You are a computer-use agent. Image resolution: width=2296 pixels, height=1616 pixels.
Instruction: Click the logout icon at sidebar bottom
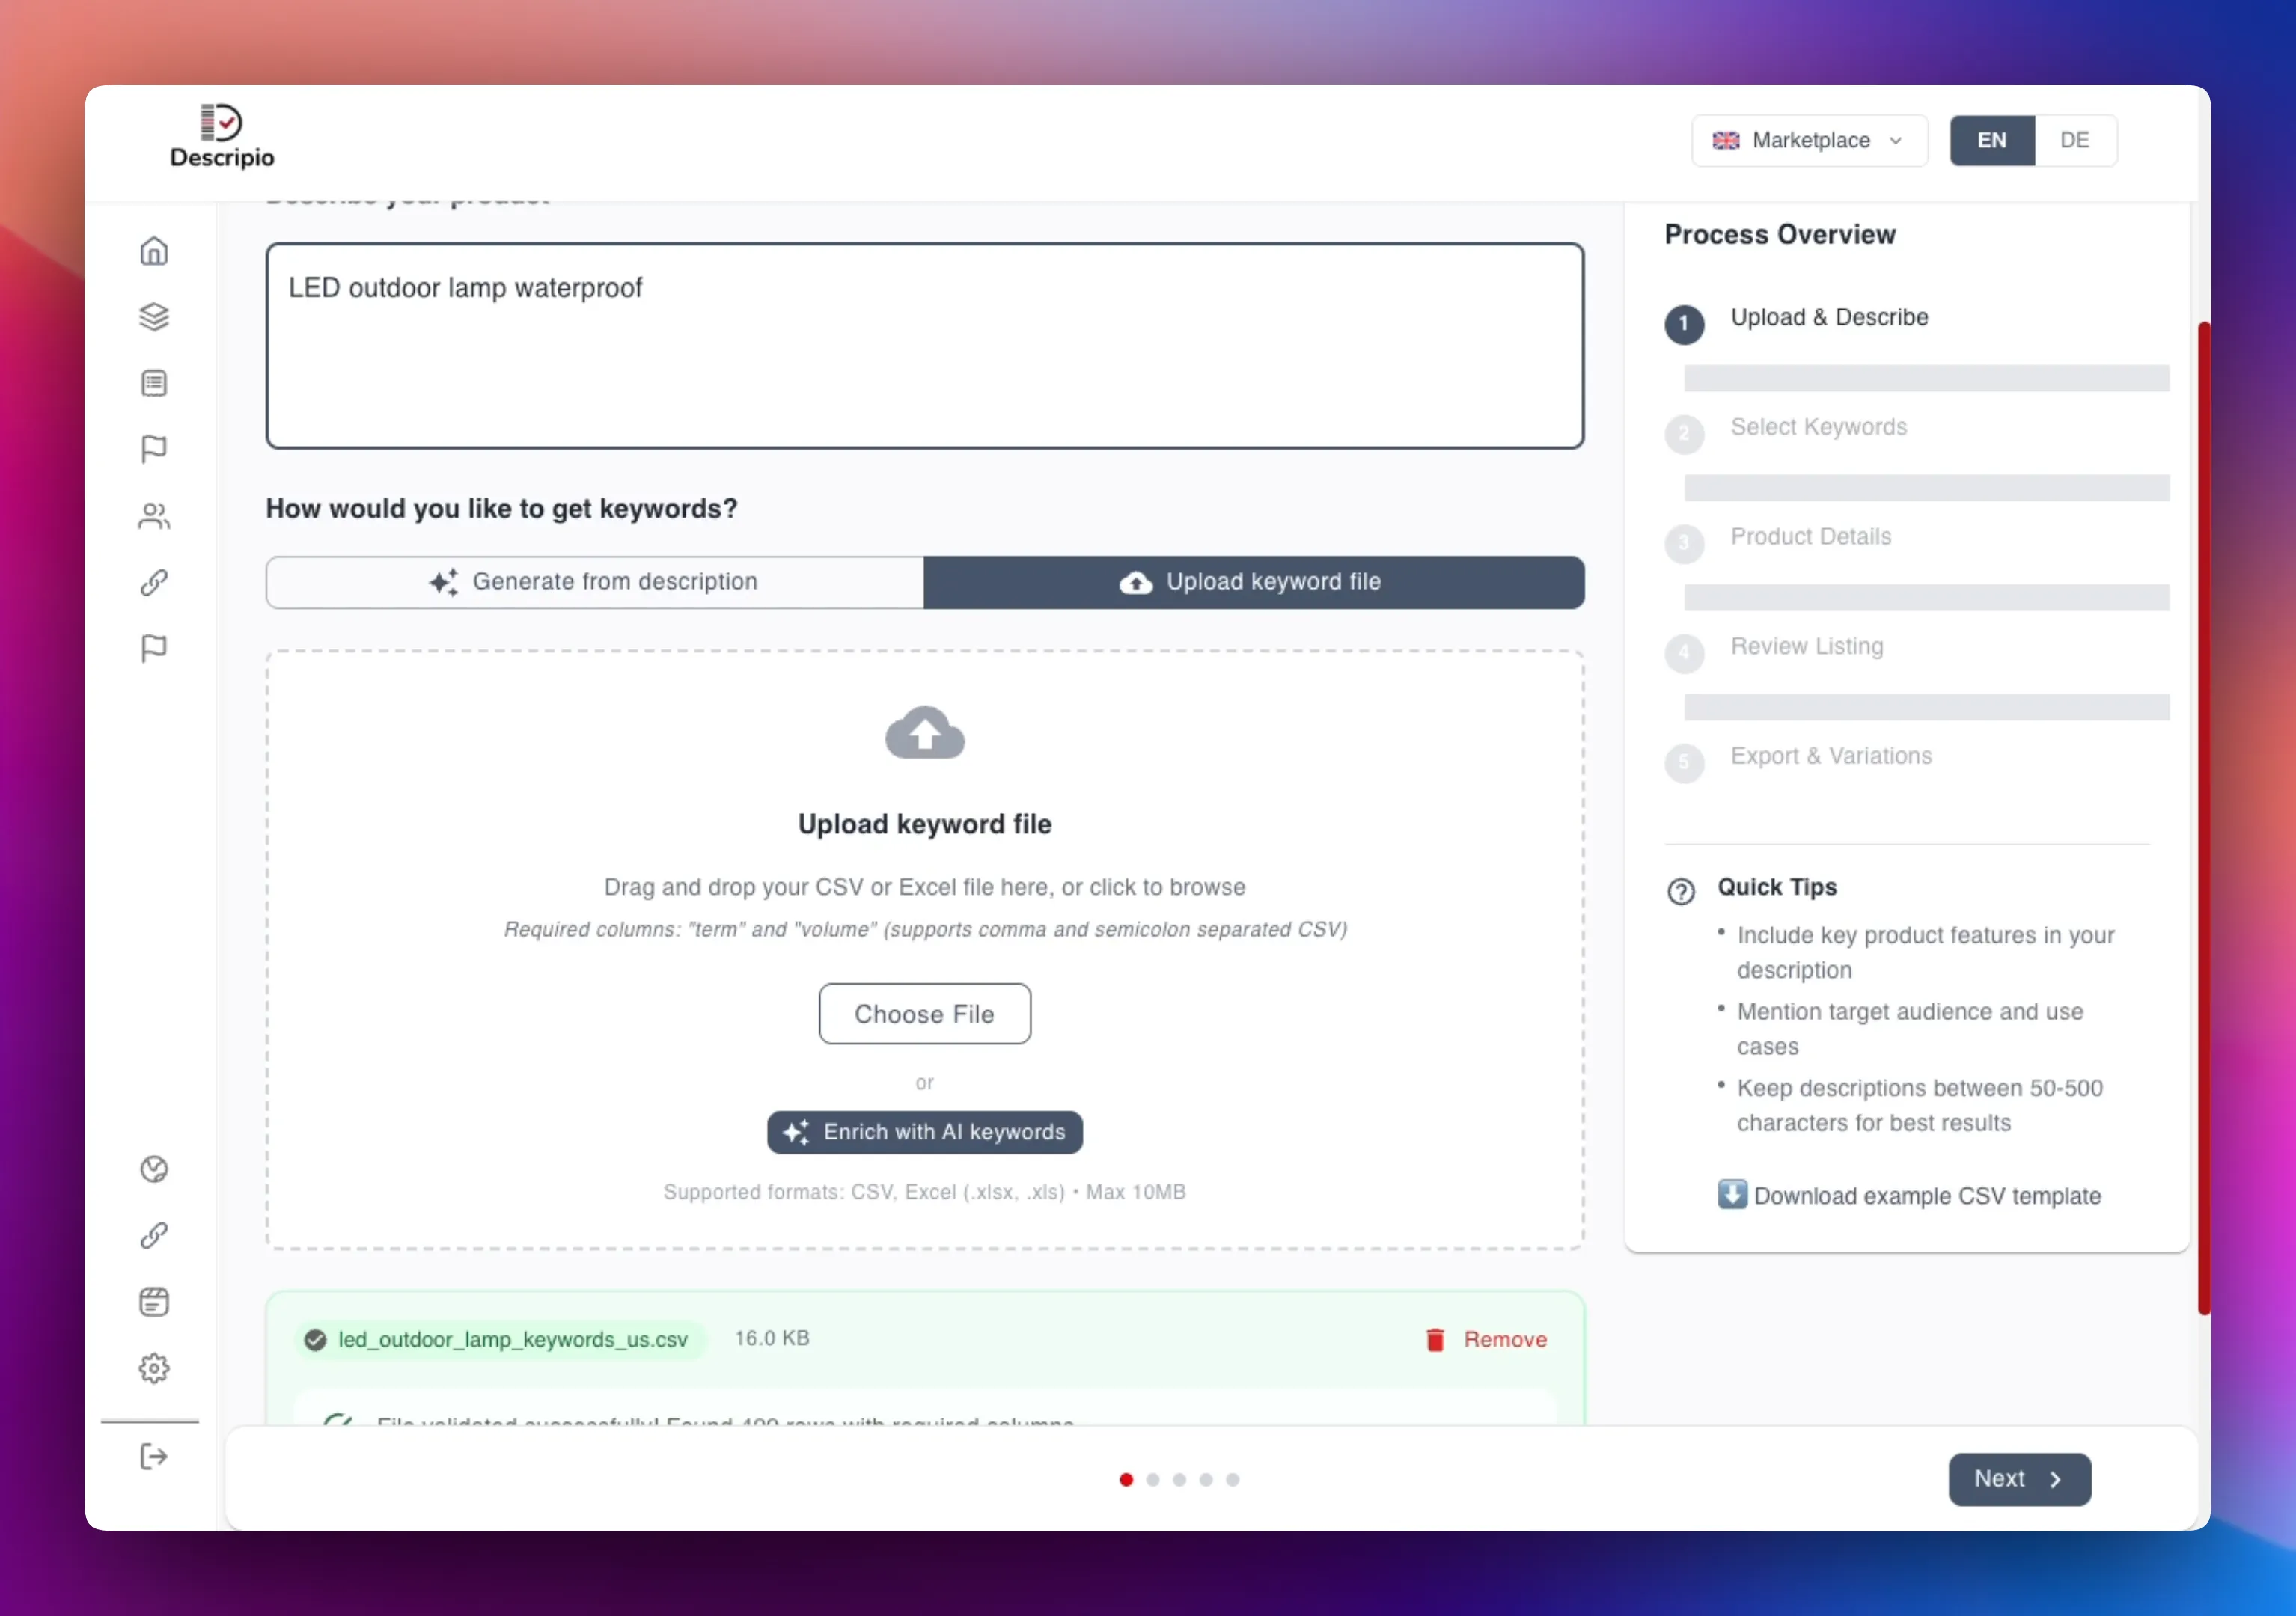[x=154, y=1456]
